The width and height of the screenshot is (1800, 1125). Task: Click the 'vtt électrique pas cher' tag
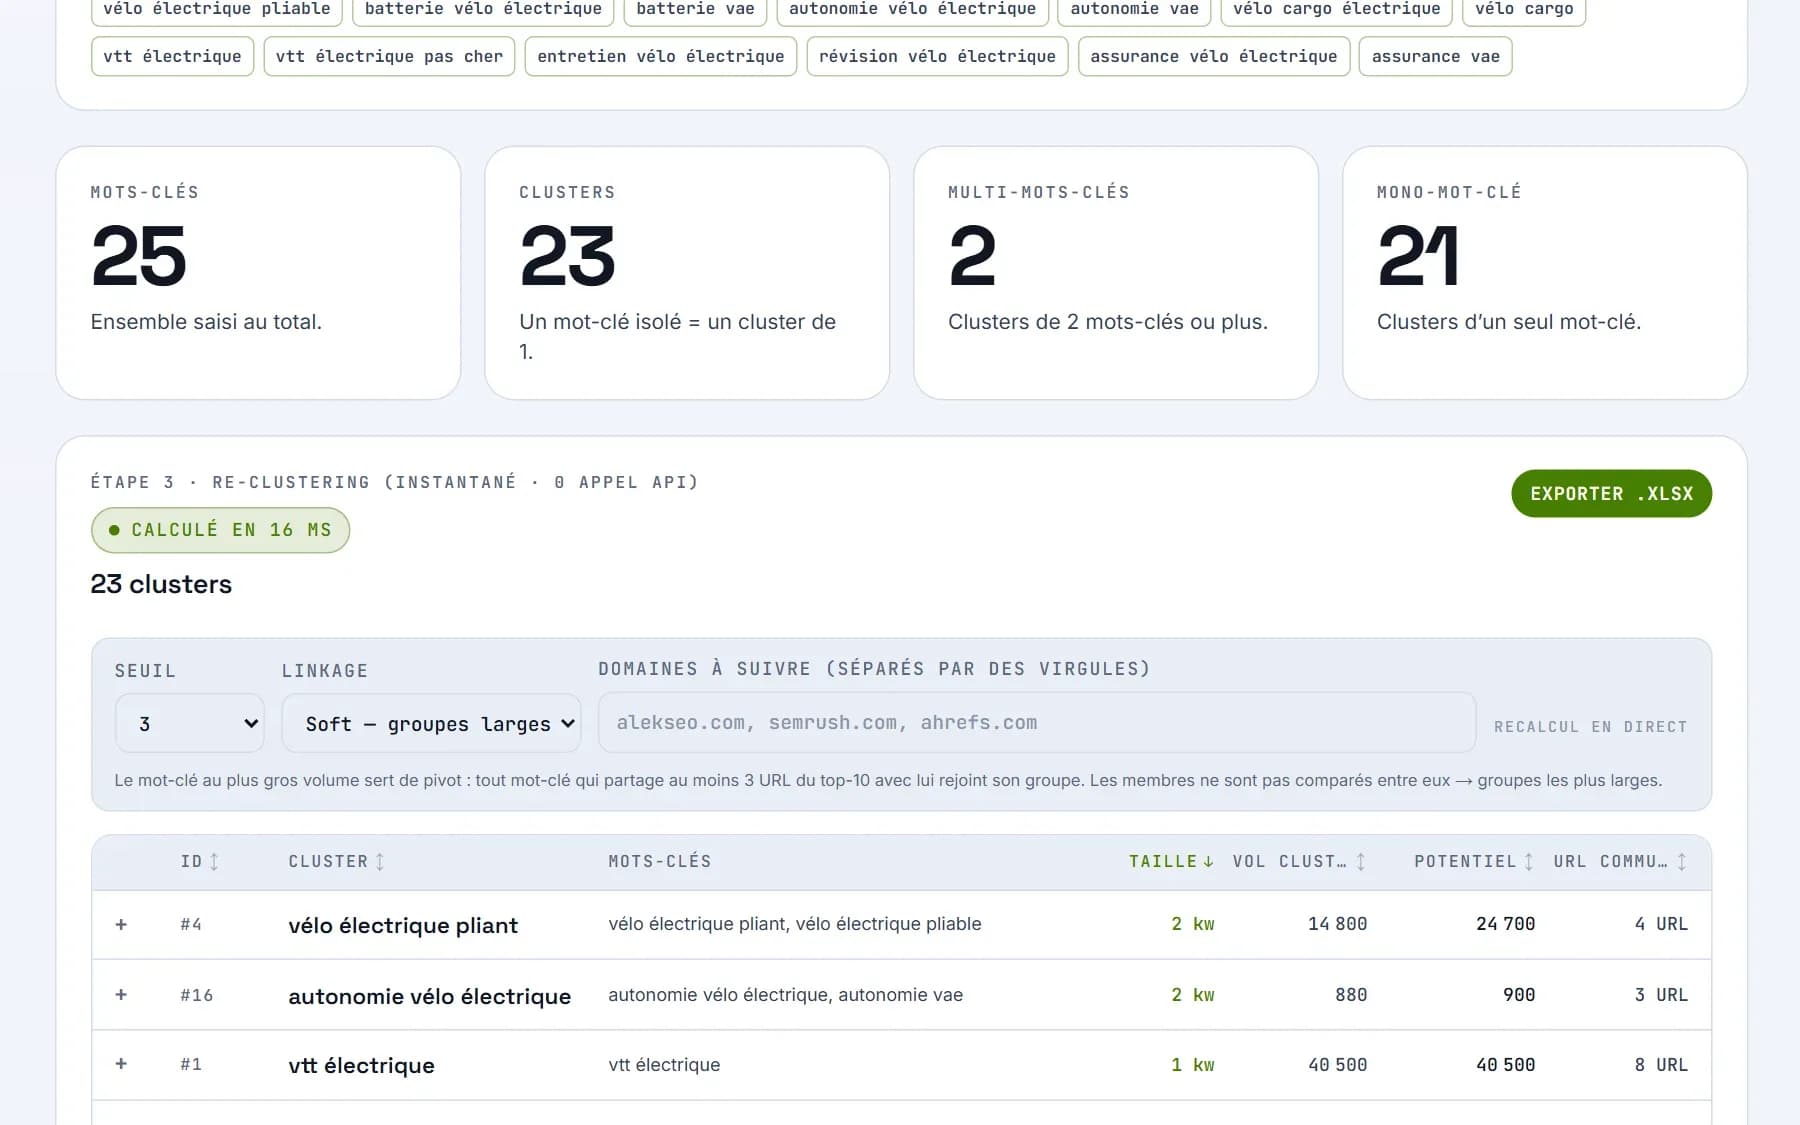click(x=389, y=56)
